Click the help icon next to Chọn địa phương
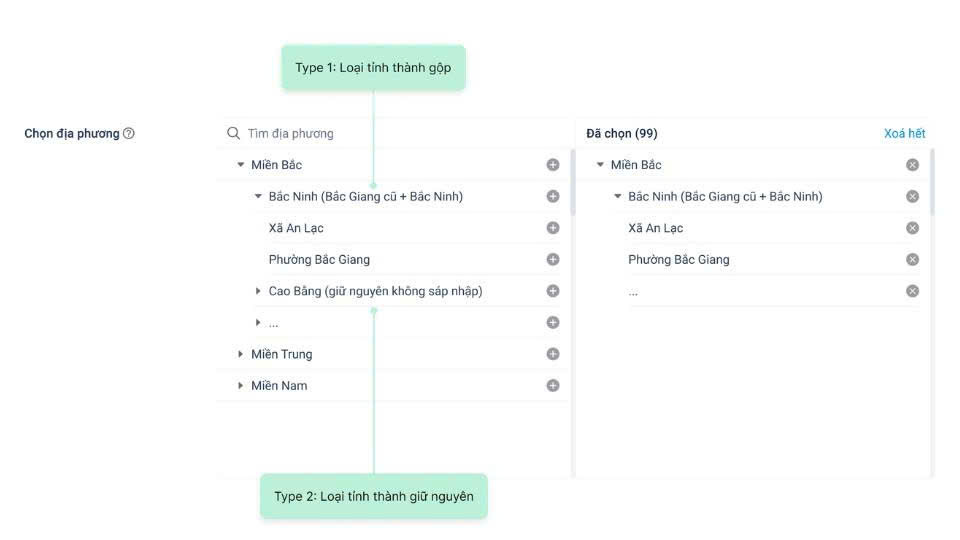960x540 pixels. (129, 134)
